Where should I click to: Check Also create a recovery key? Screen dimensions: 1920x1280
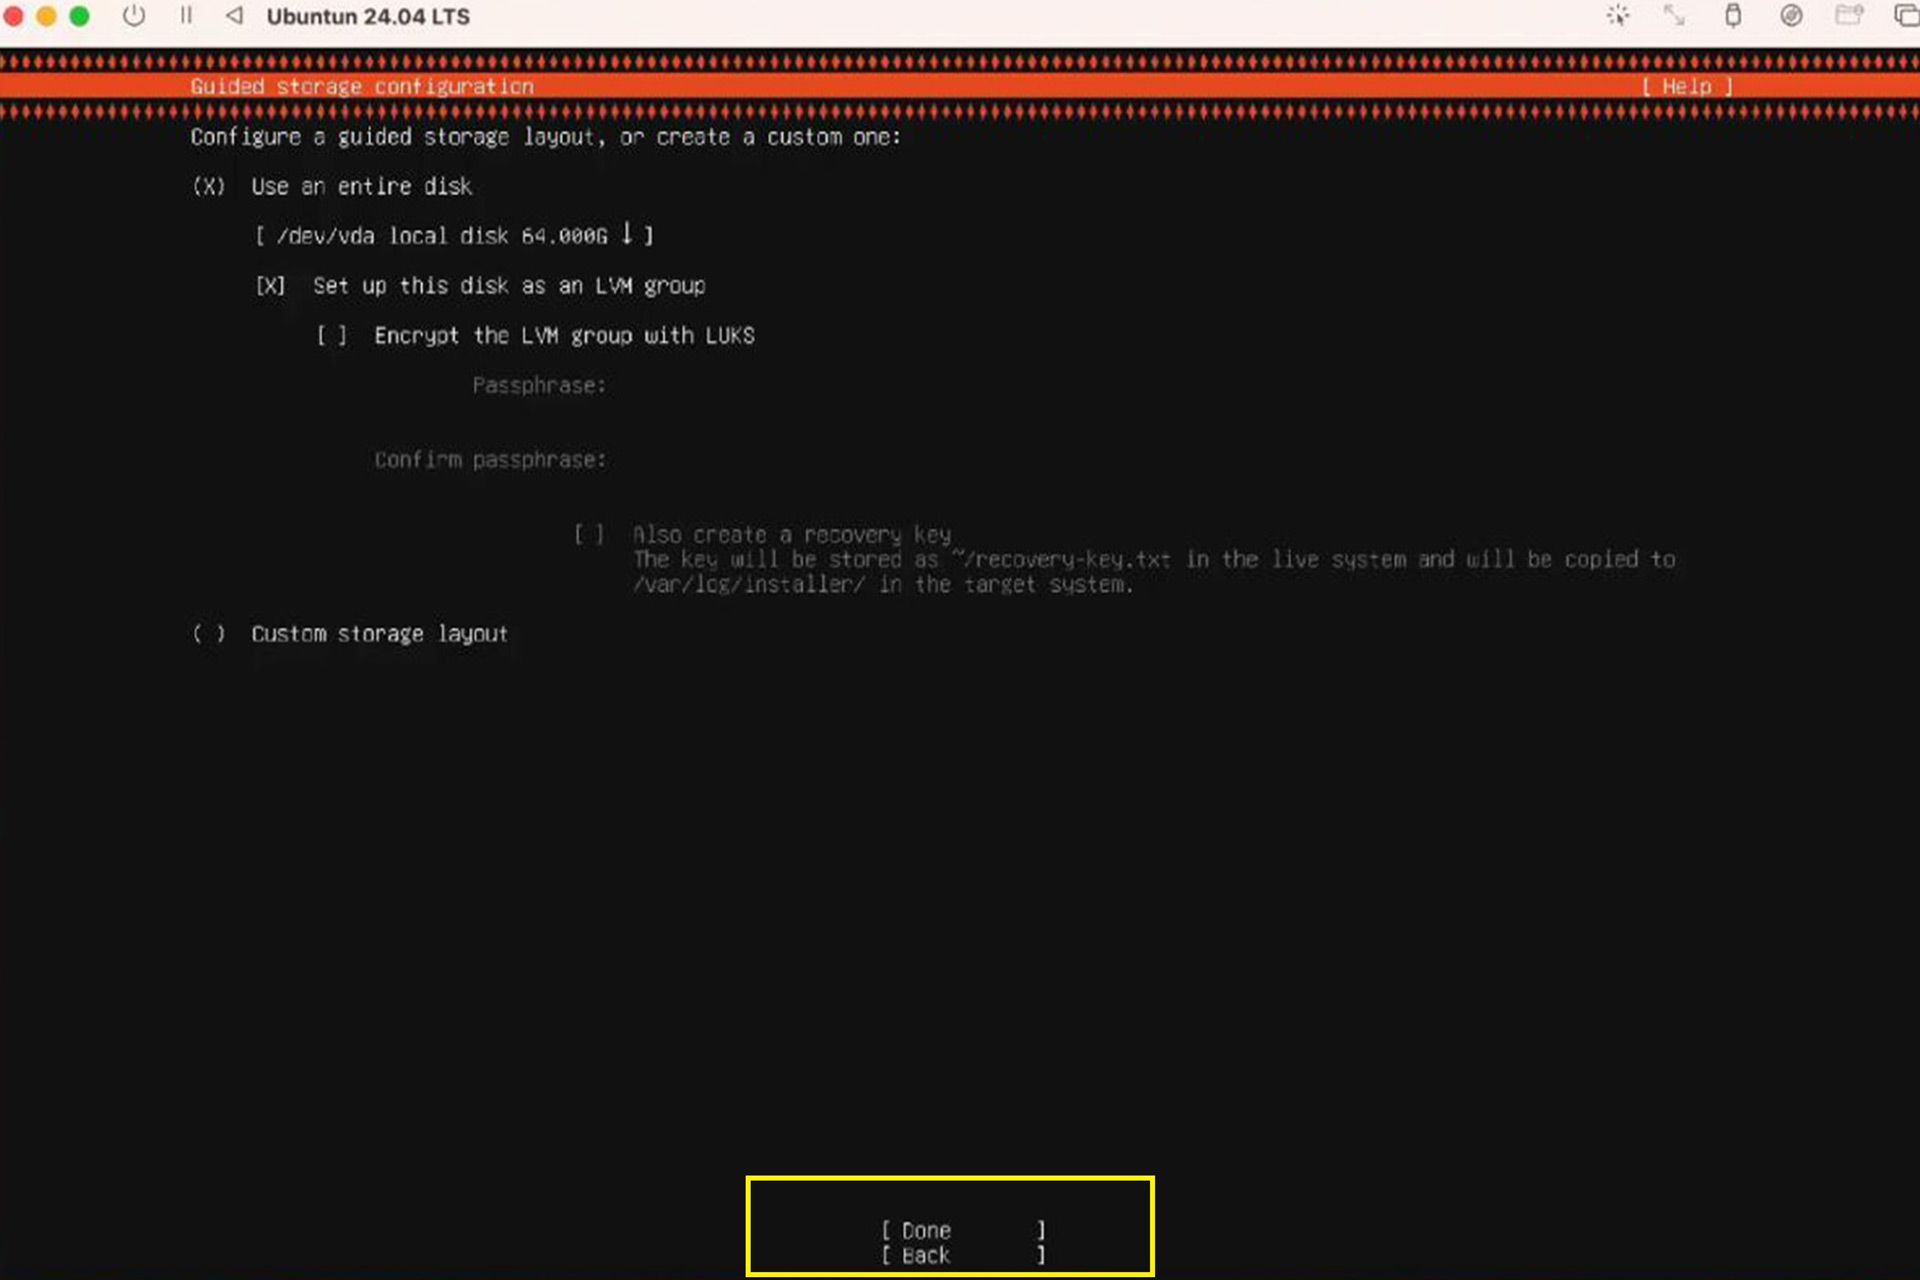(x=589, y=535)
